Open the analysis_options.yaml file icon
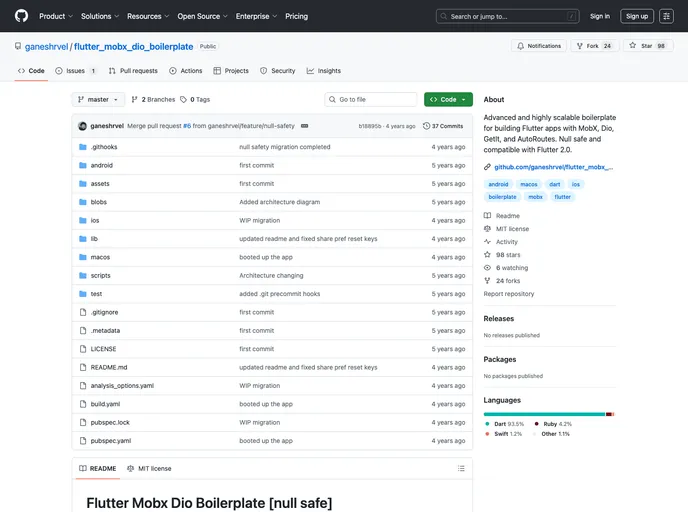Screen dimensions: 688x512 click(82, 386)
